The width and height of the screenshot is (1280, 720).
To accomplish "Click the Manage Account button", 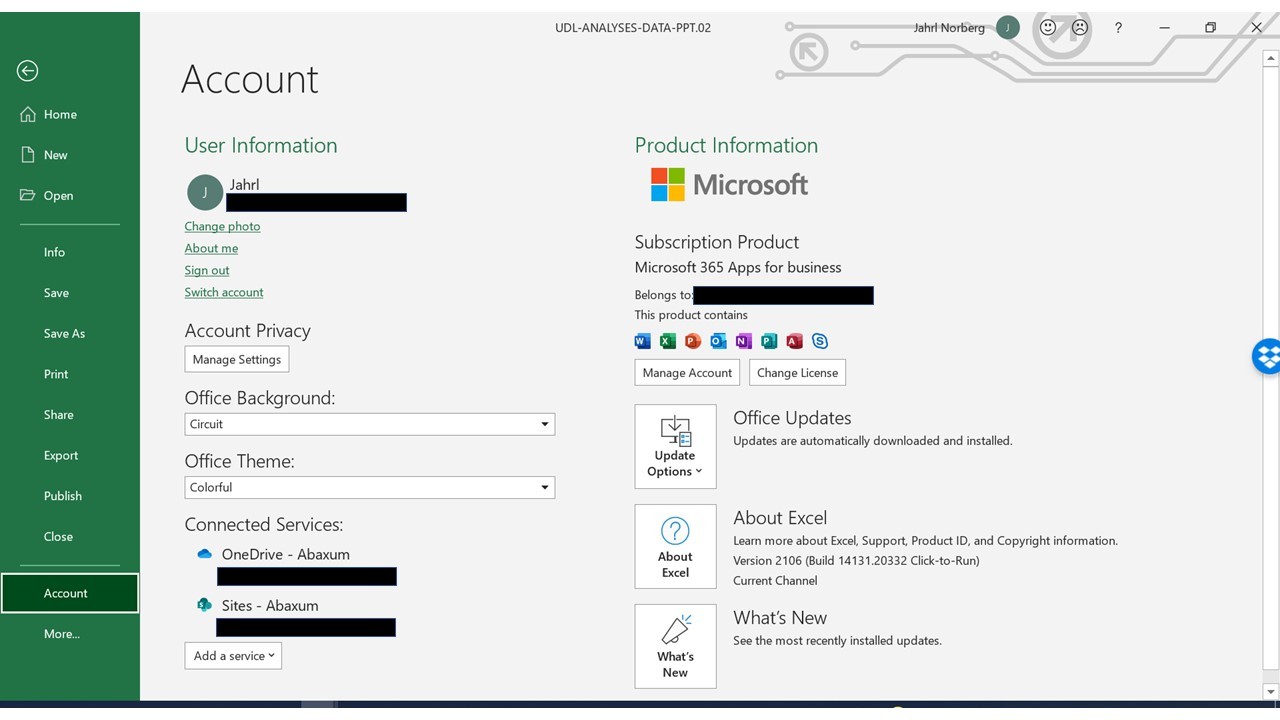I will click(x=687, y=372).
